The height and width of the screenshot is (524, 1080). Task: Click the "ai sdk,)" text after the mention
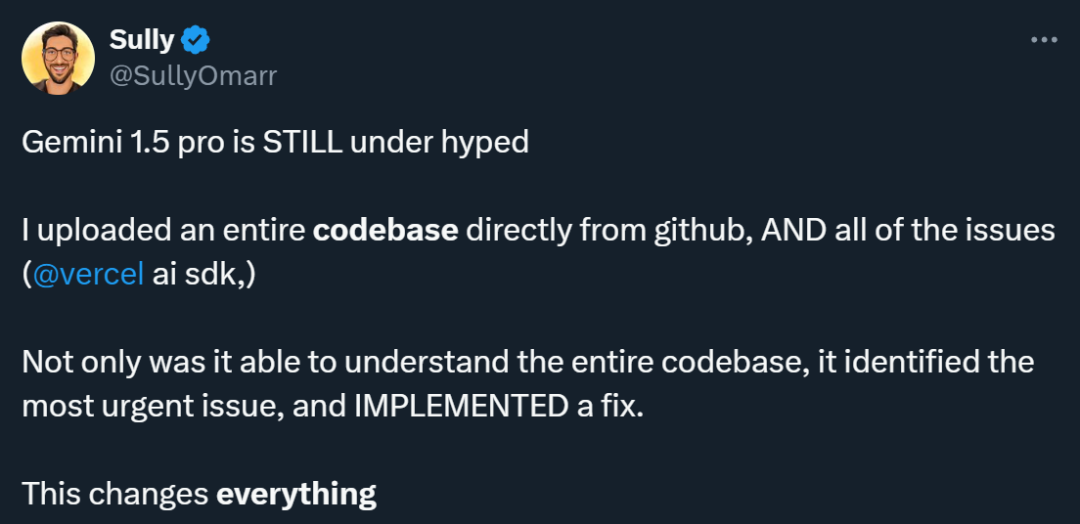coord(204,275)
